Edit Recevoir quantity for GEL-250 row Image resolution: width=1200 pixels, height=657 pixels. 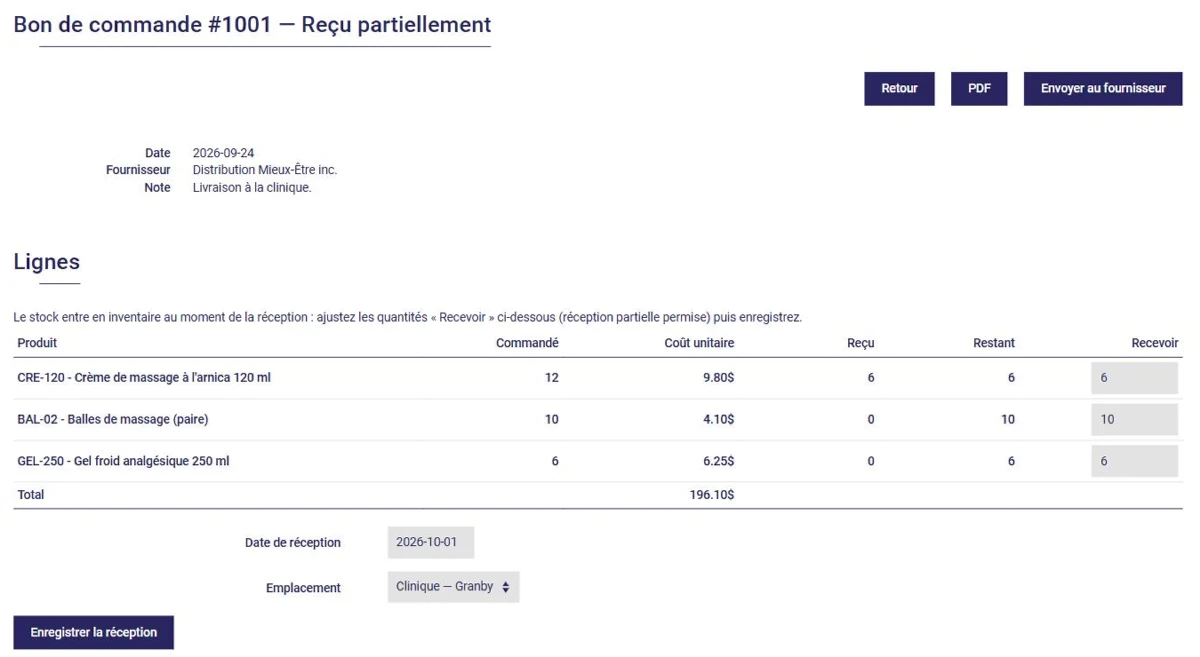click(x=1134, y=461)
